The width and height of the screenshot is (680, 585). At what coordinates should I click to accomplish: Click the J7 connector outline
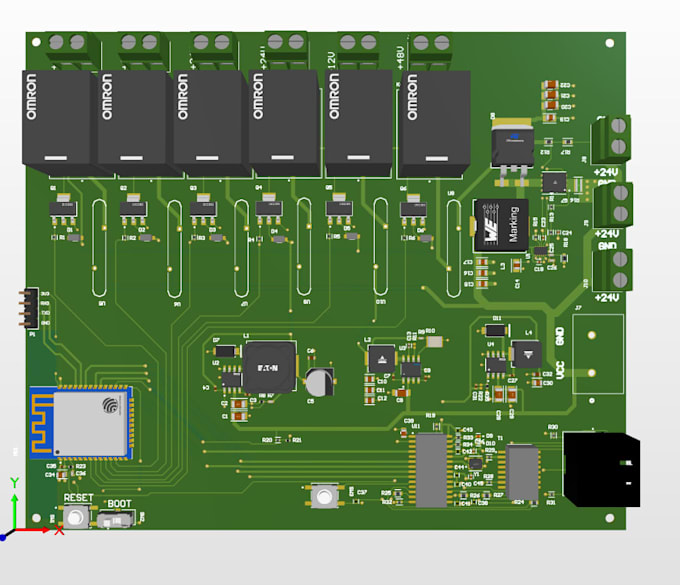[598, 354]
